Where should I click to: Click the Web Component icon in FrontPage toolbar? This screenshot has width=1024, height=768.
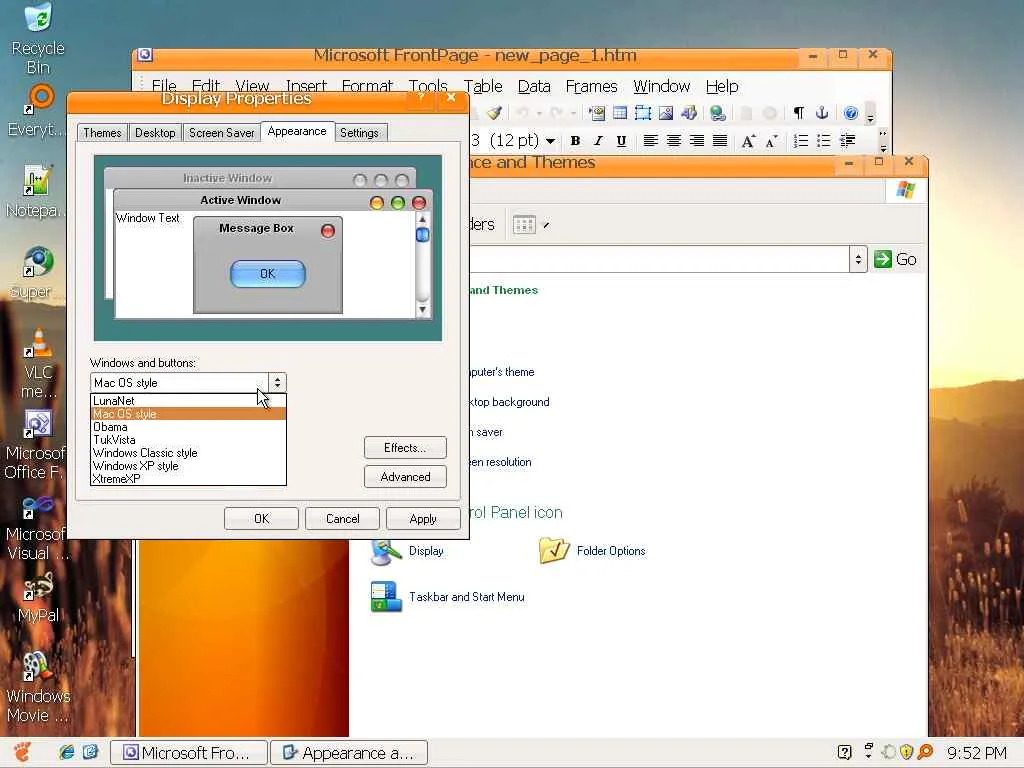(x=596, y=113)
